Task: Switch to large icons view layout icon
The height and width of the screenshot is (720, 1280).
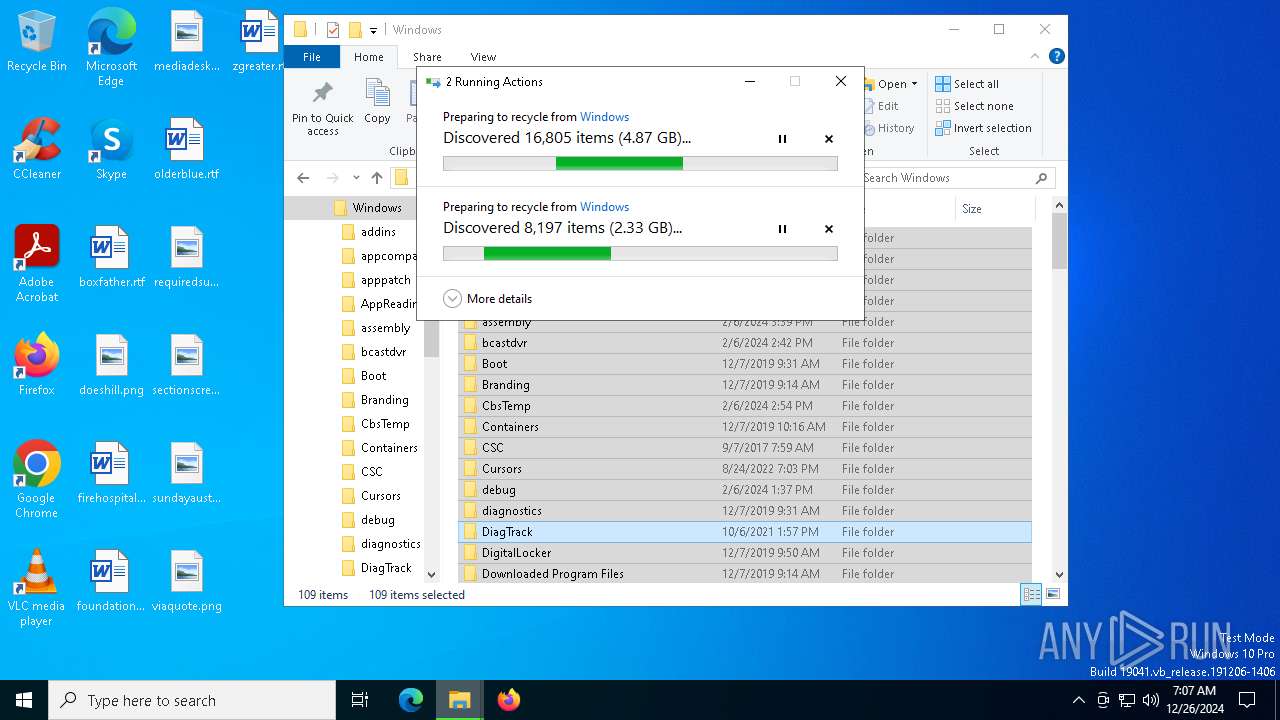Action: click(1052, 594)
